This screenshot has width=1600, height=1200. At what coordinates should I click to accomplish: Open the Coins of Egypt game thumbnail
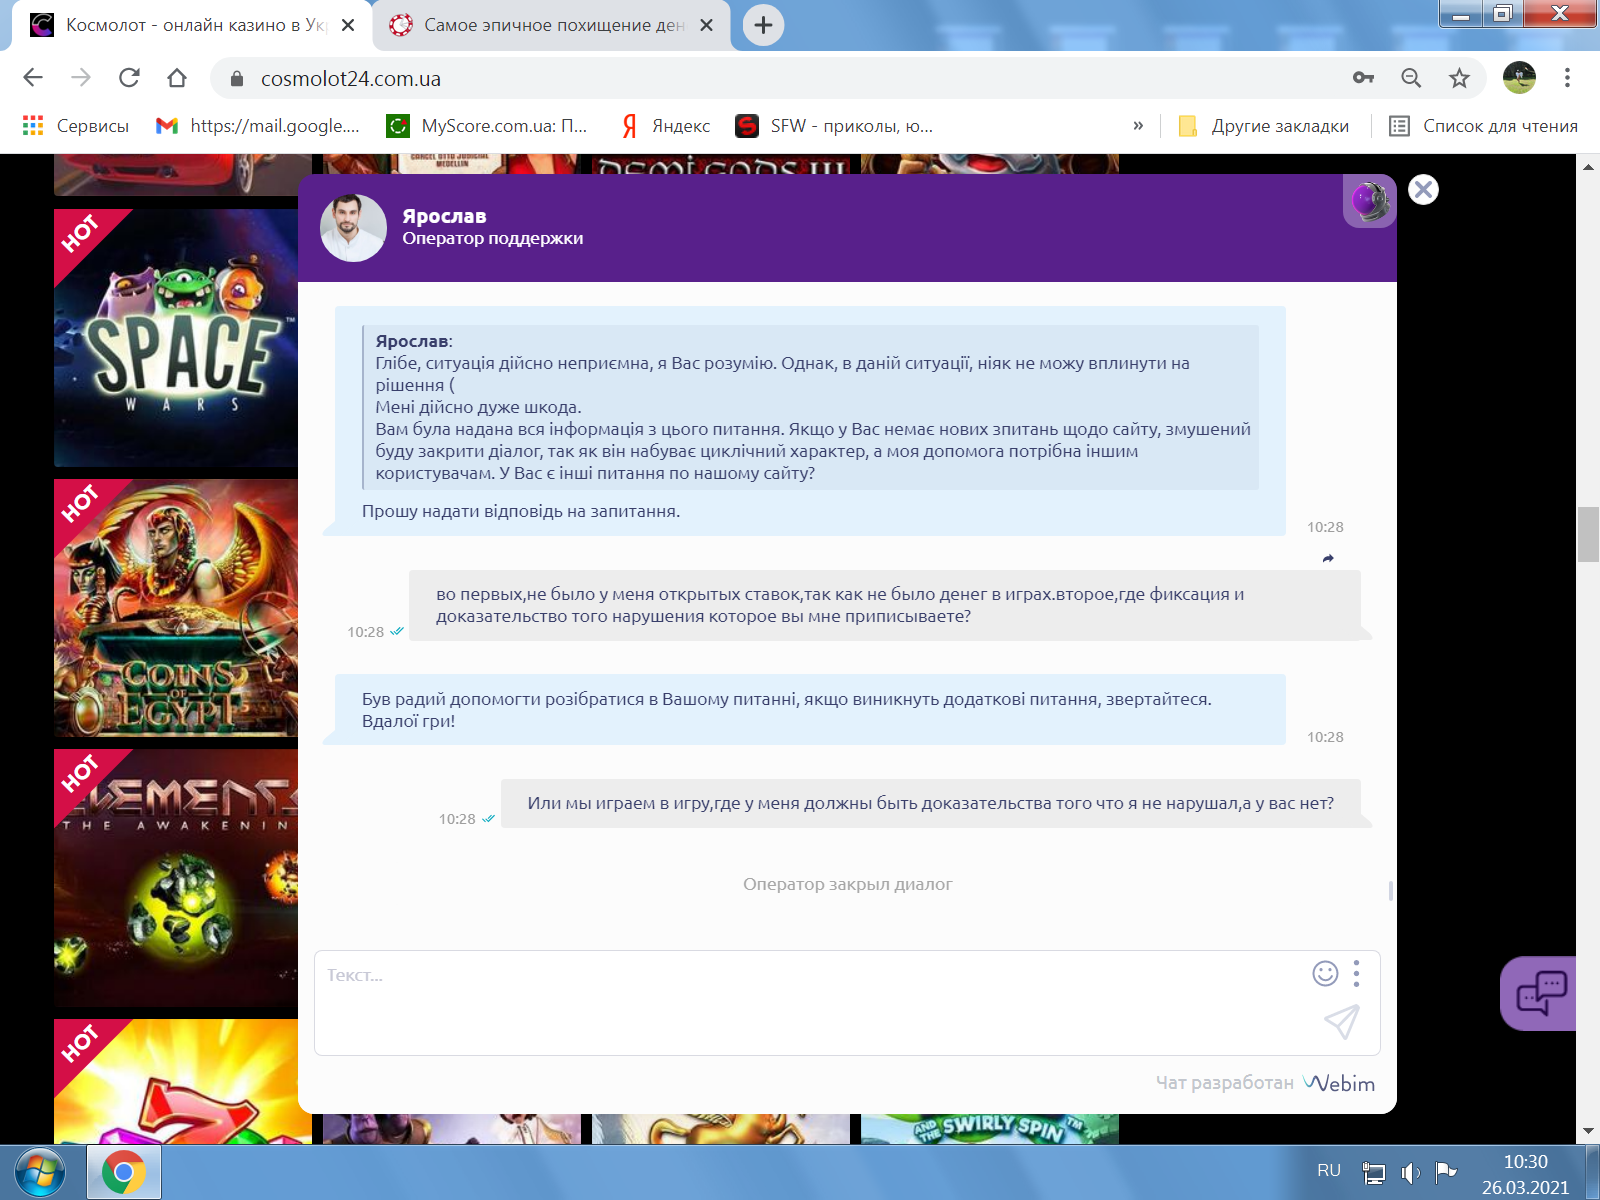click(x=176, y=608)
